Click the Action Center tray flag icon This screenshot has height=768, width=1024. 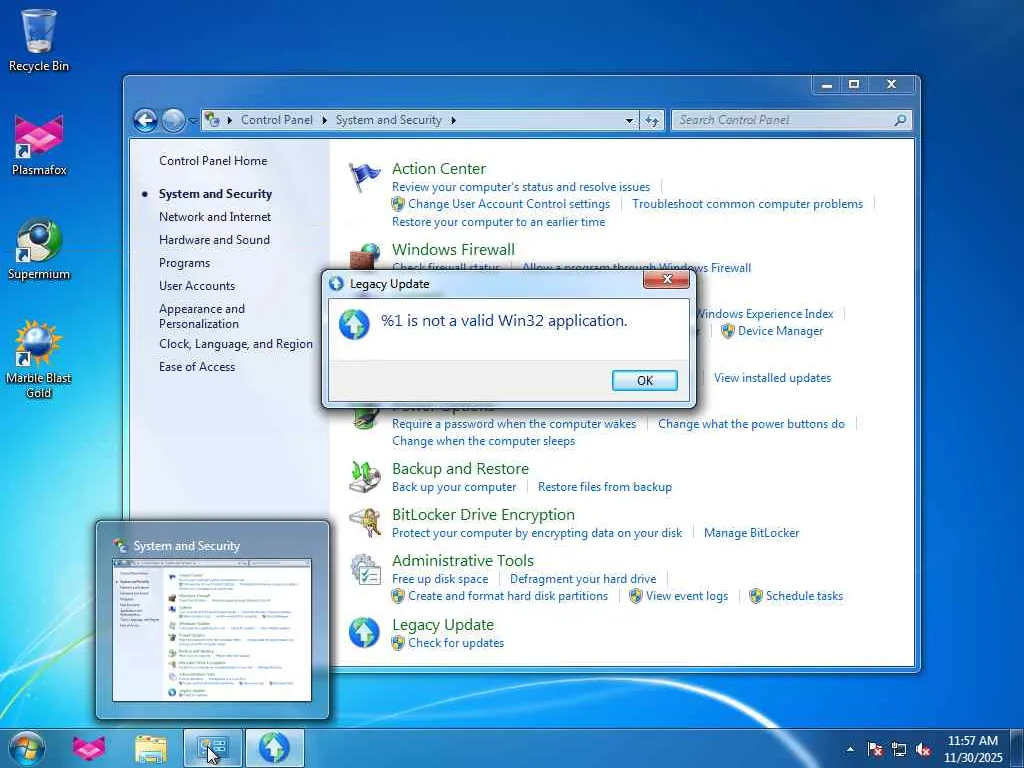(875, 749)
